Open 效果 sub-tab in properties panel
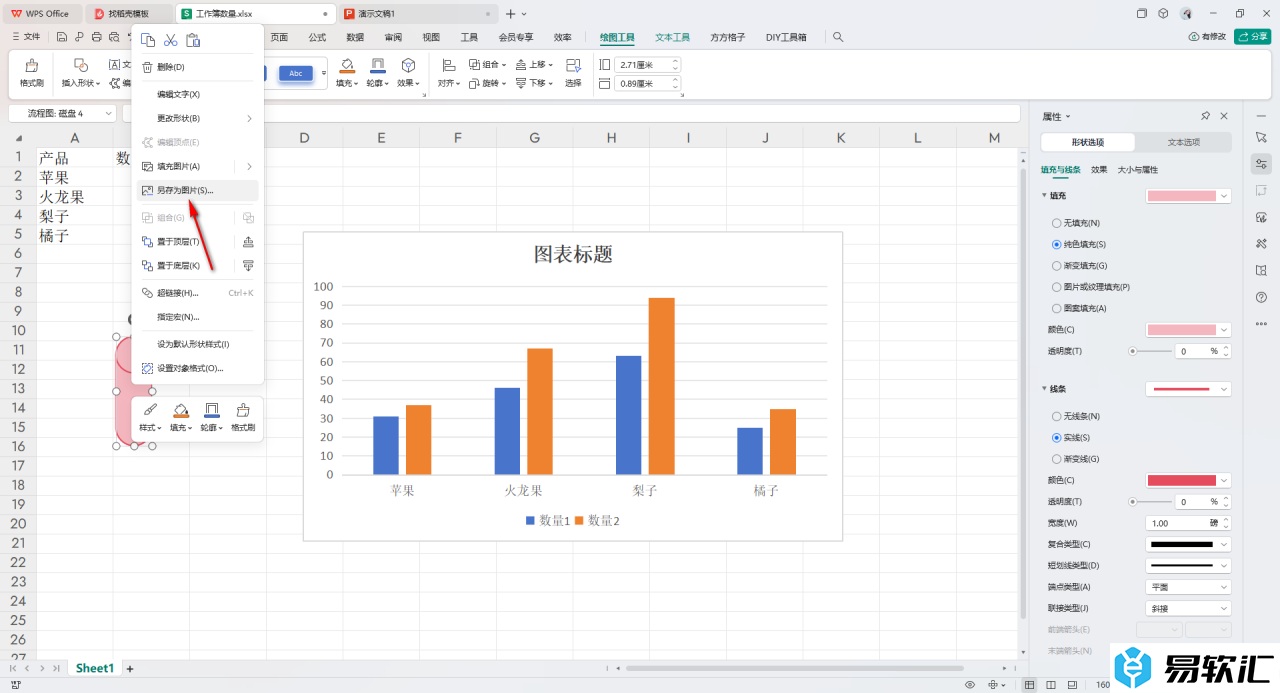The width and height of the screenshot is (1280, 693). pyautogui.click(x=1099, y=170)
